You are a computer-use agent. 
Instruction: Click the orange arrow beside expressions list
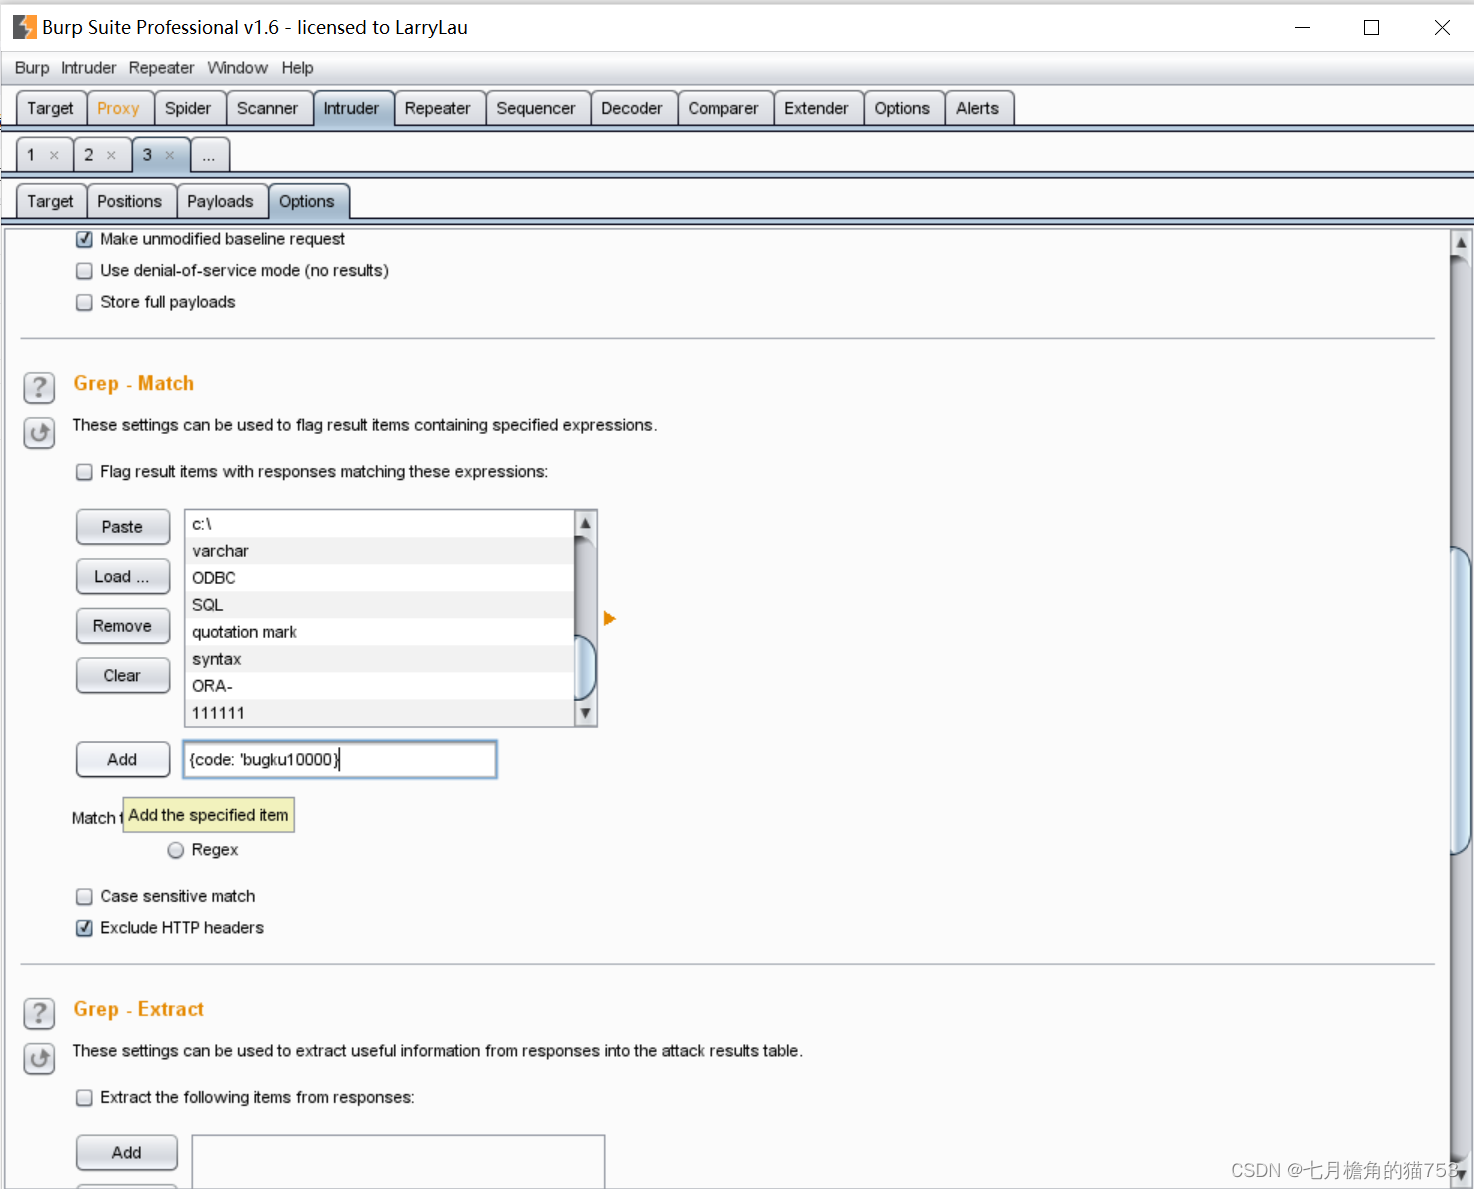point(609,619)
